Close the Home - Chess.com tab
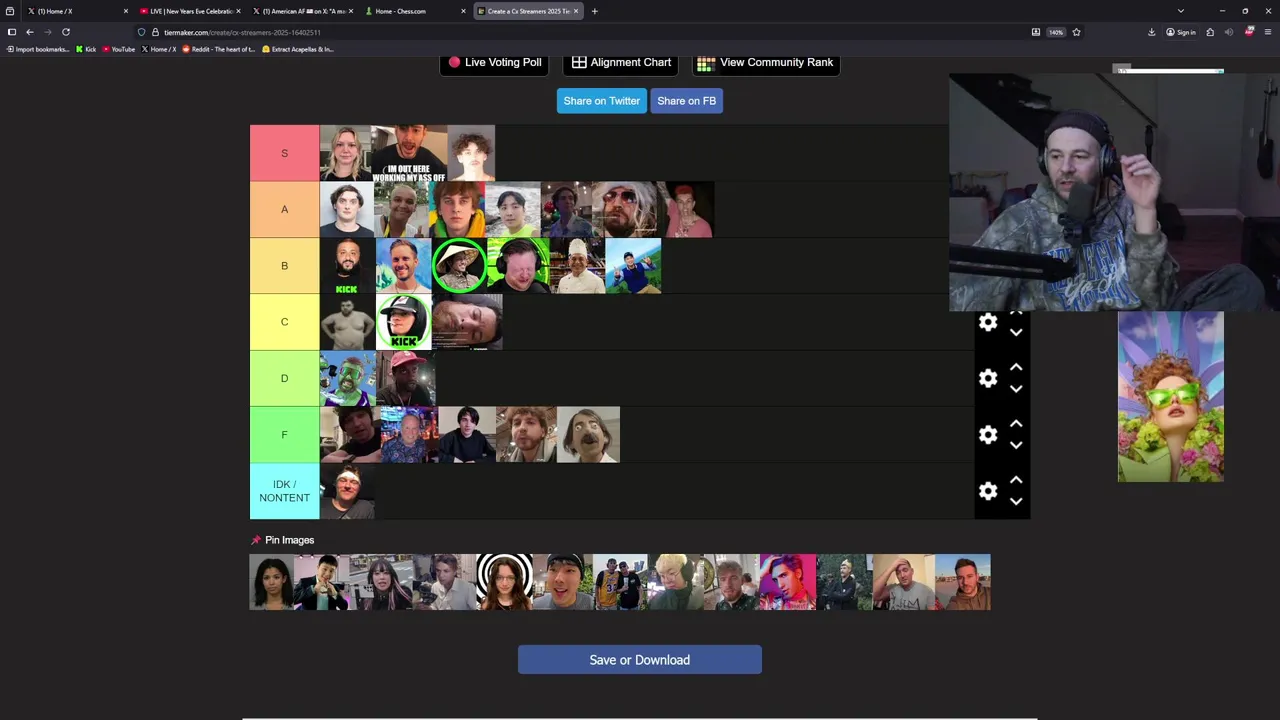Image resolution: width=1280 pixels, height=720 pixels. 463,11
